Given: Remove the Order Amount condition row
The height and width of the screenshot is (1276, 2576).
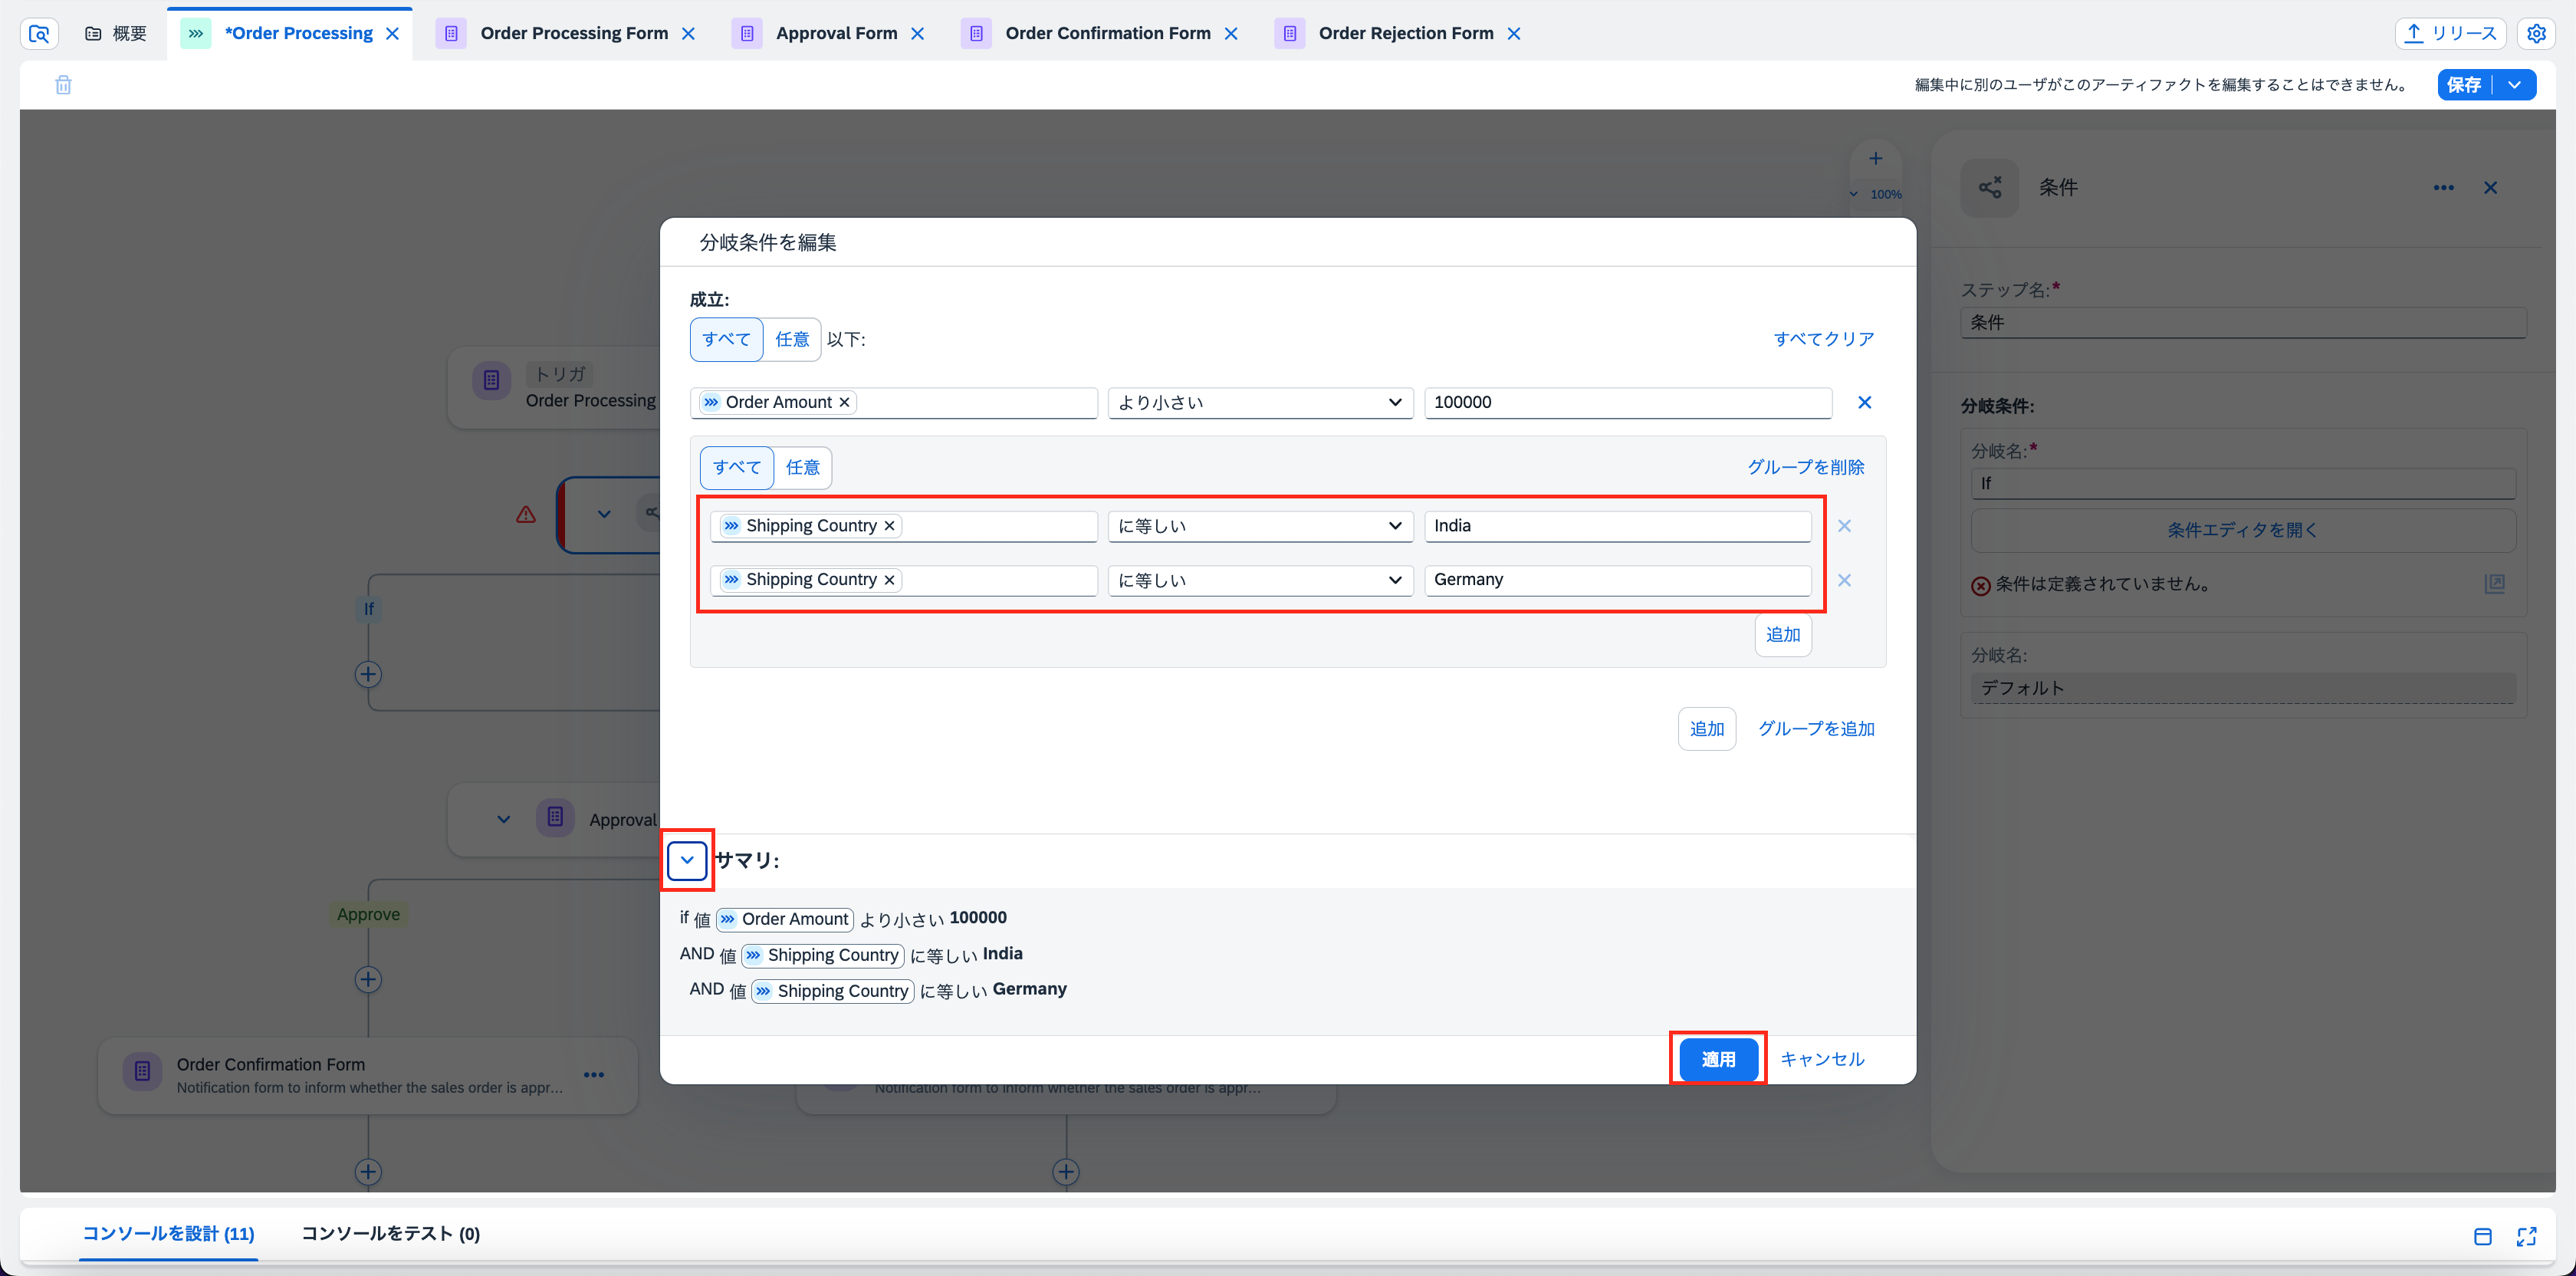Looking at the screenshot, I should coord(1864,402).
